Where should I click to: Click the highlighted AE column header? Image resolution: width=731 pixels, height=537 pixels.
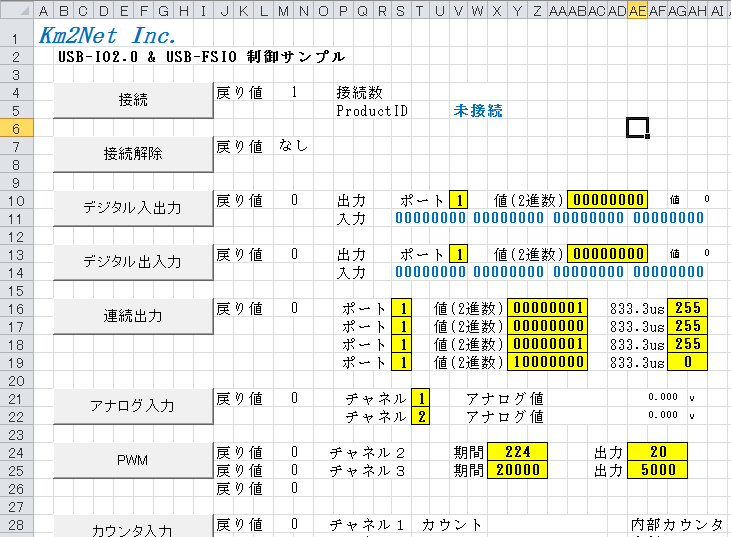(x=637, y=11)
